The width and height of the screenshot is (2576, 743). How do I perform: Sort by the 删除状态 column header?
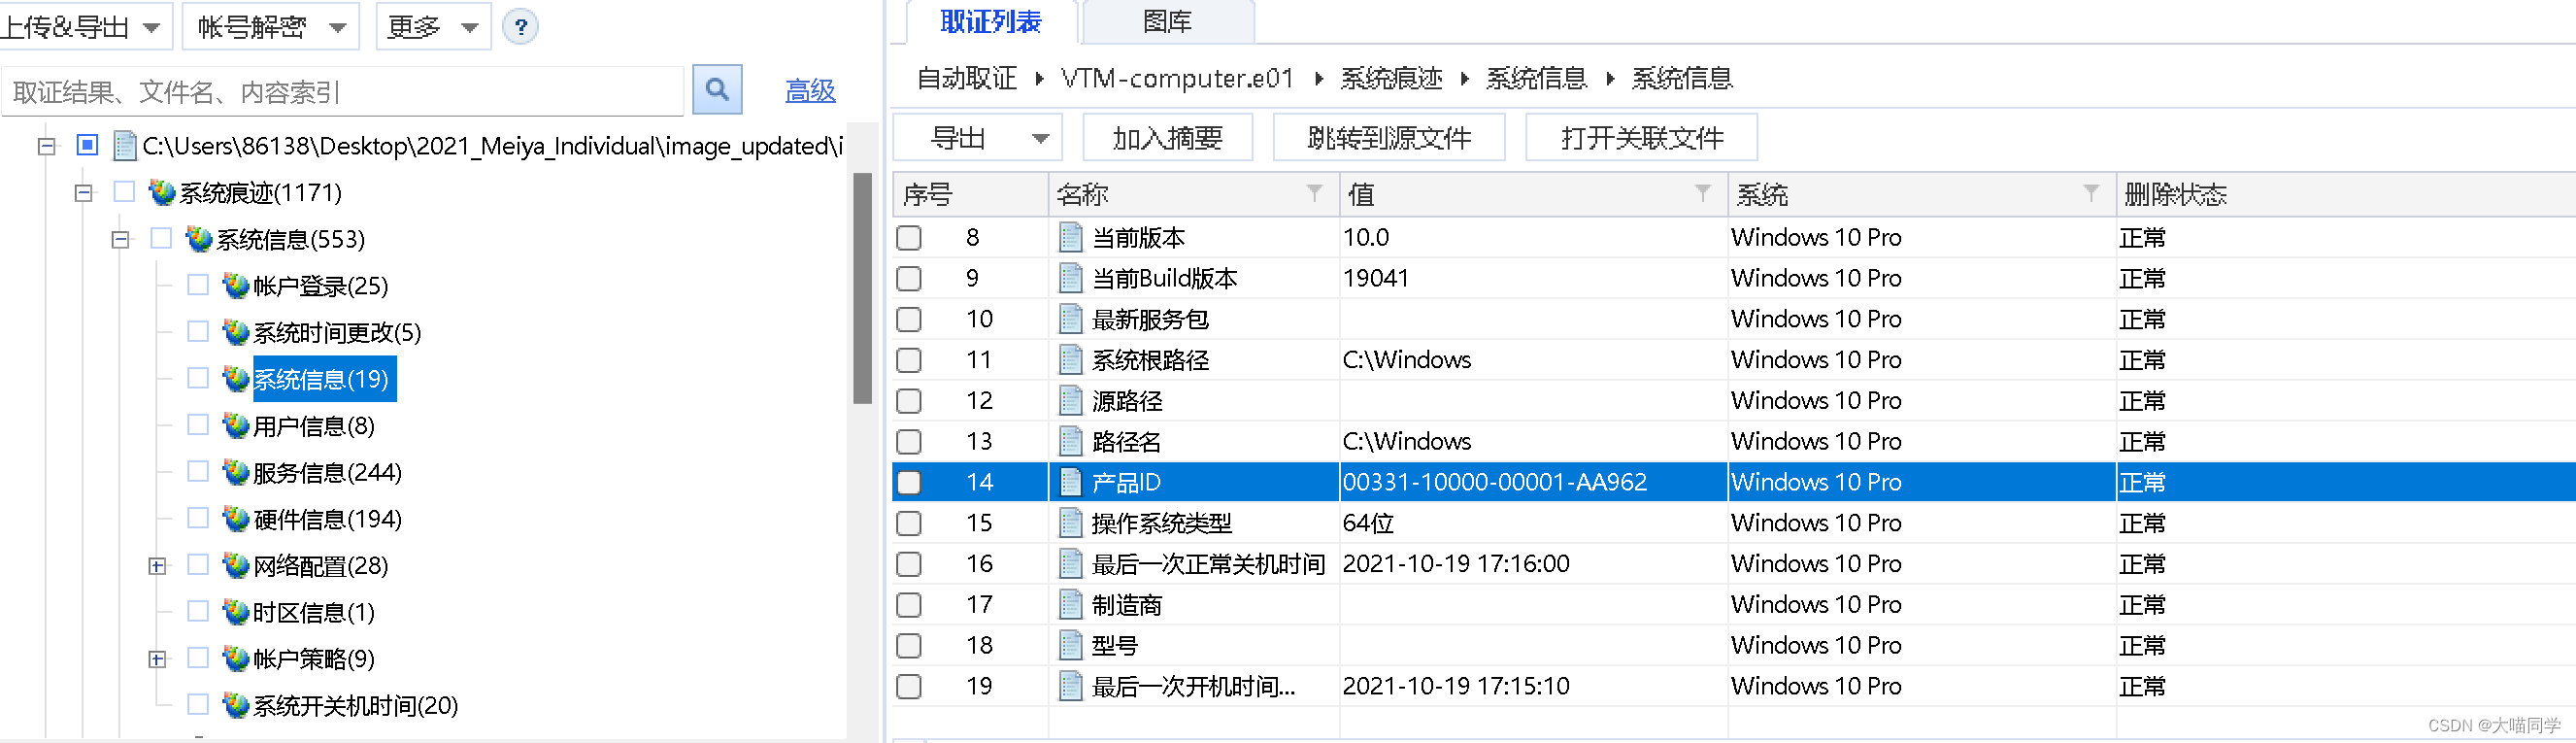point(2345,194)
